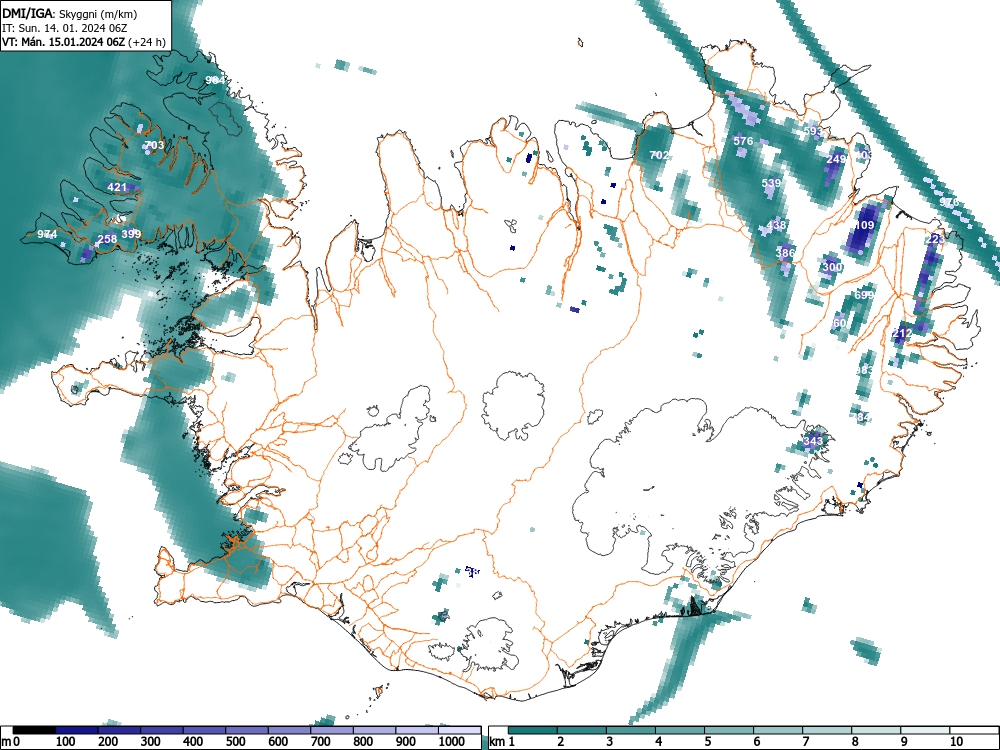The image size is (1000, 750).
Task: Click the 'km' unit label of the legend
Action: pyautogui.click(x=497, y=742)
